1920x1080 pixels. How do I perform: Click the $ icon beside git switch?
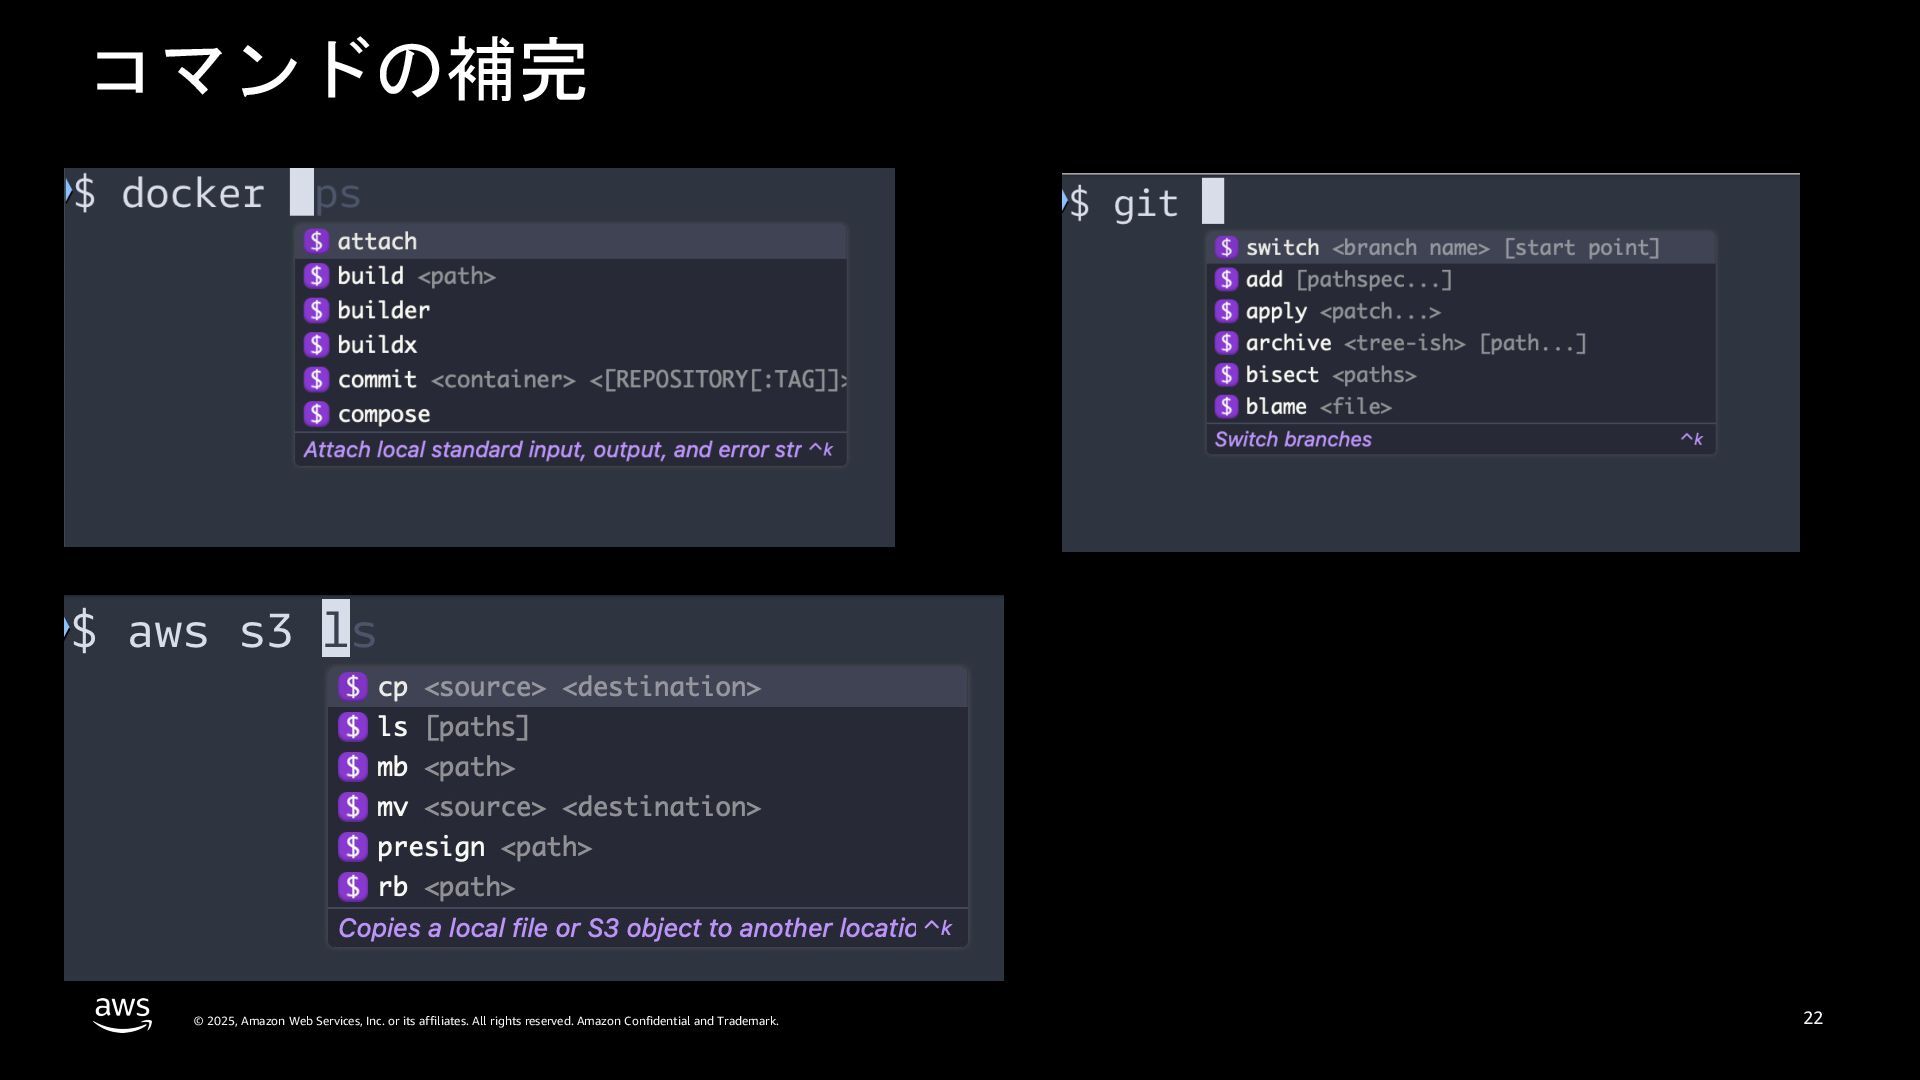tap(1226, 248)
